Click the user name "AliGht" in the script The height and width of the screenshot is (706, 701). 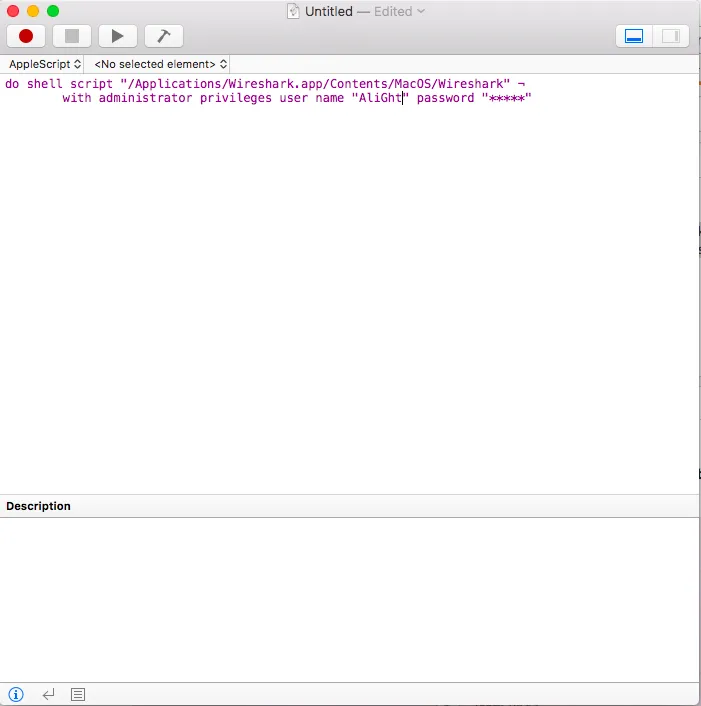coord(380,98)
